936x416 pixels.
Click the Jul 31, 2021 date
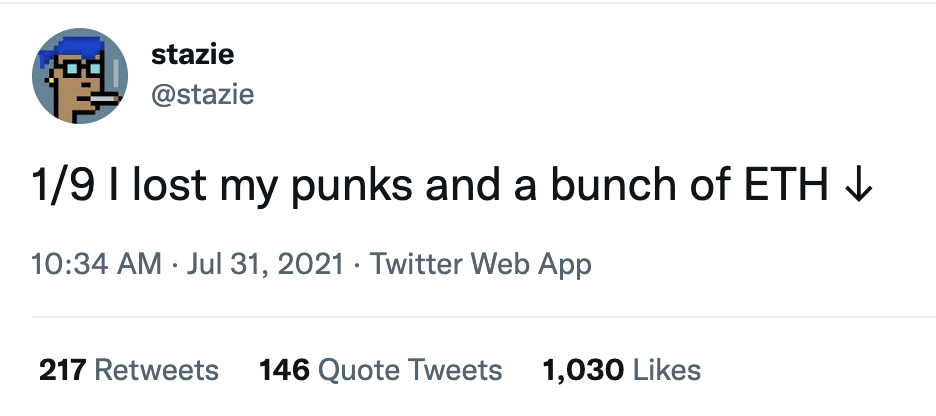tap(265, 264)
